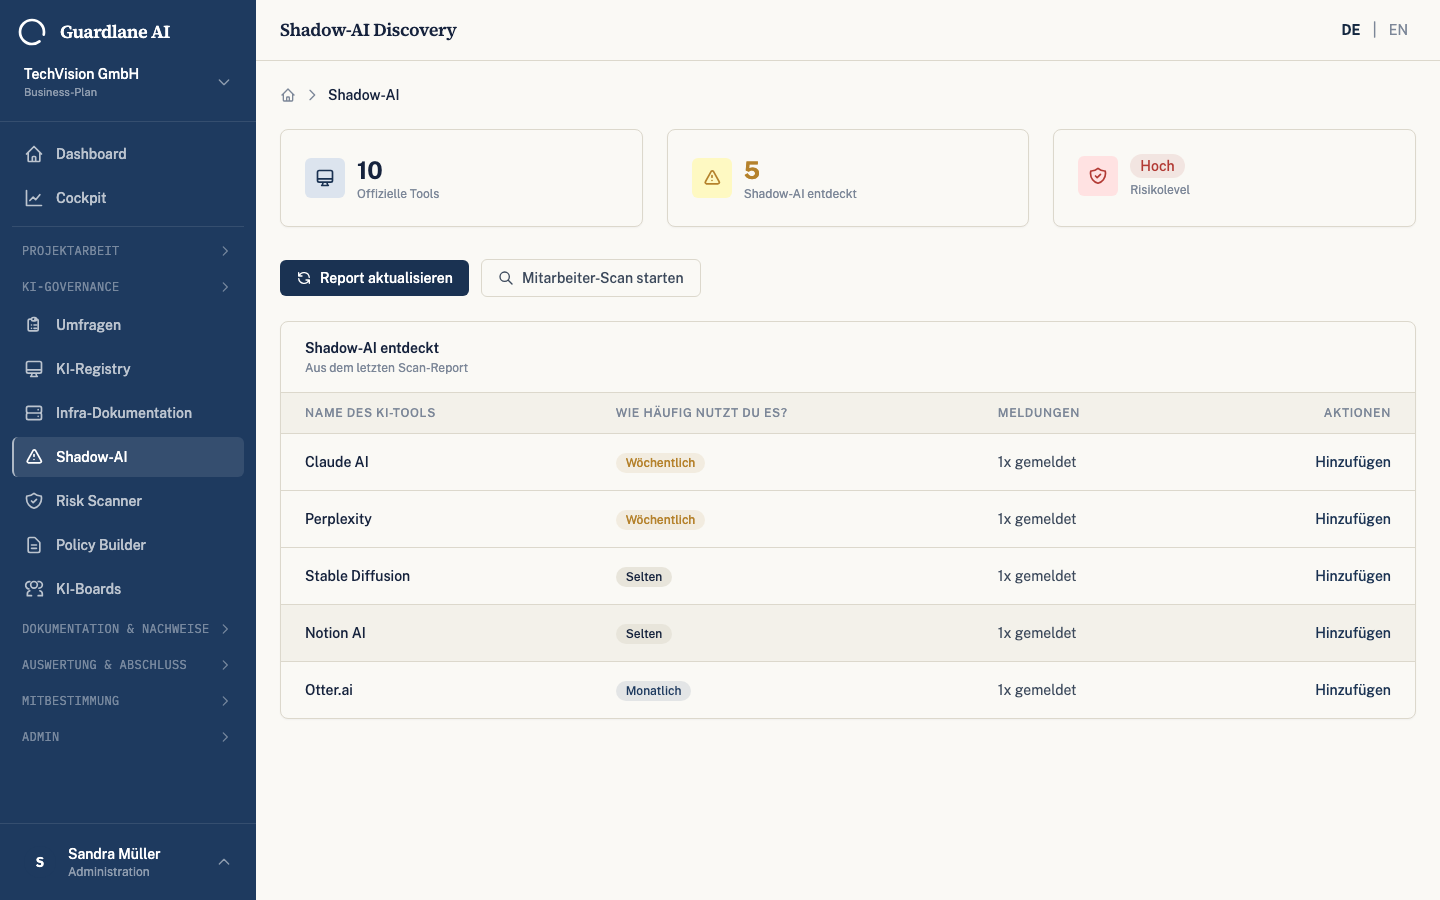Click Hinzufügen in the Notion AI row
1440x900 pixels.
click(x=1353, y=633)
